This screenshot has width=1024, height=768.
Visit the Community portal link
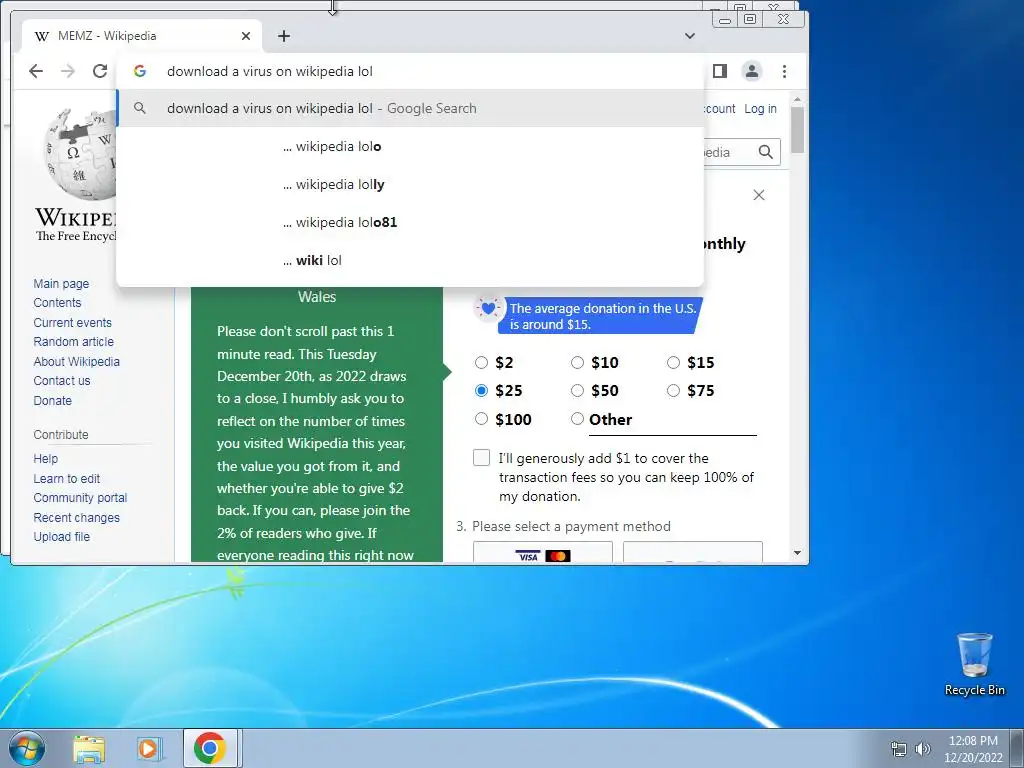pos(80,498)
